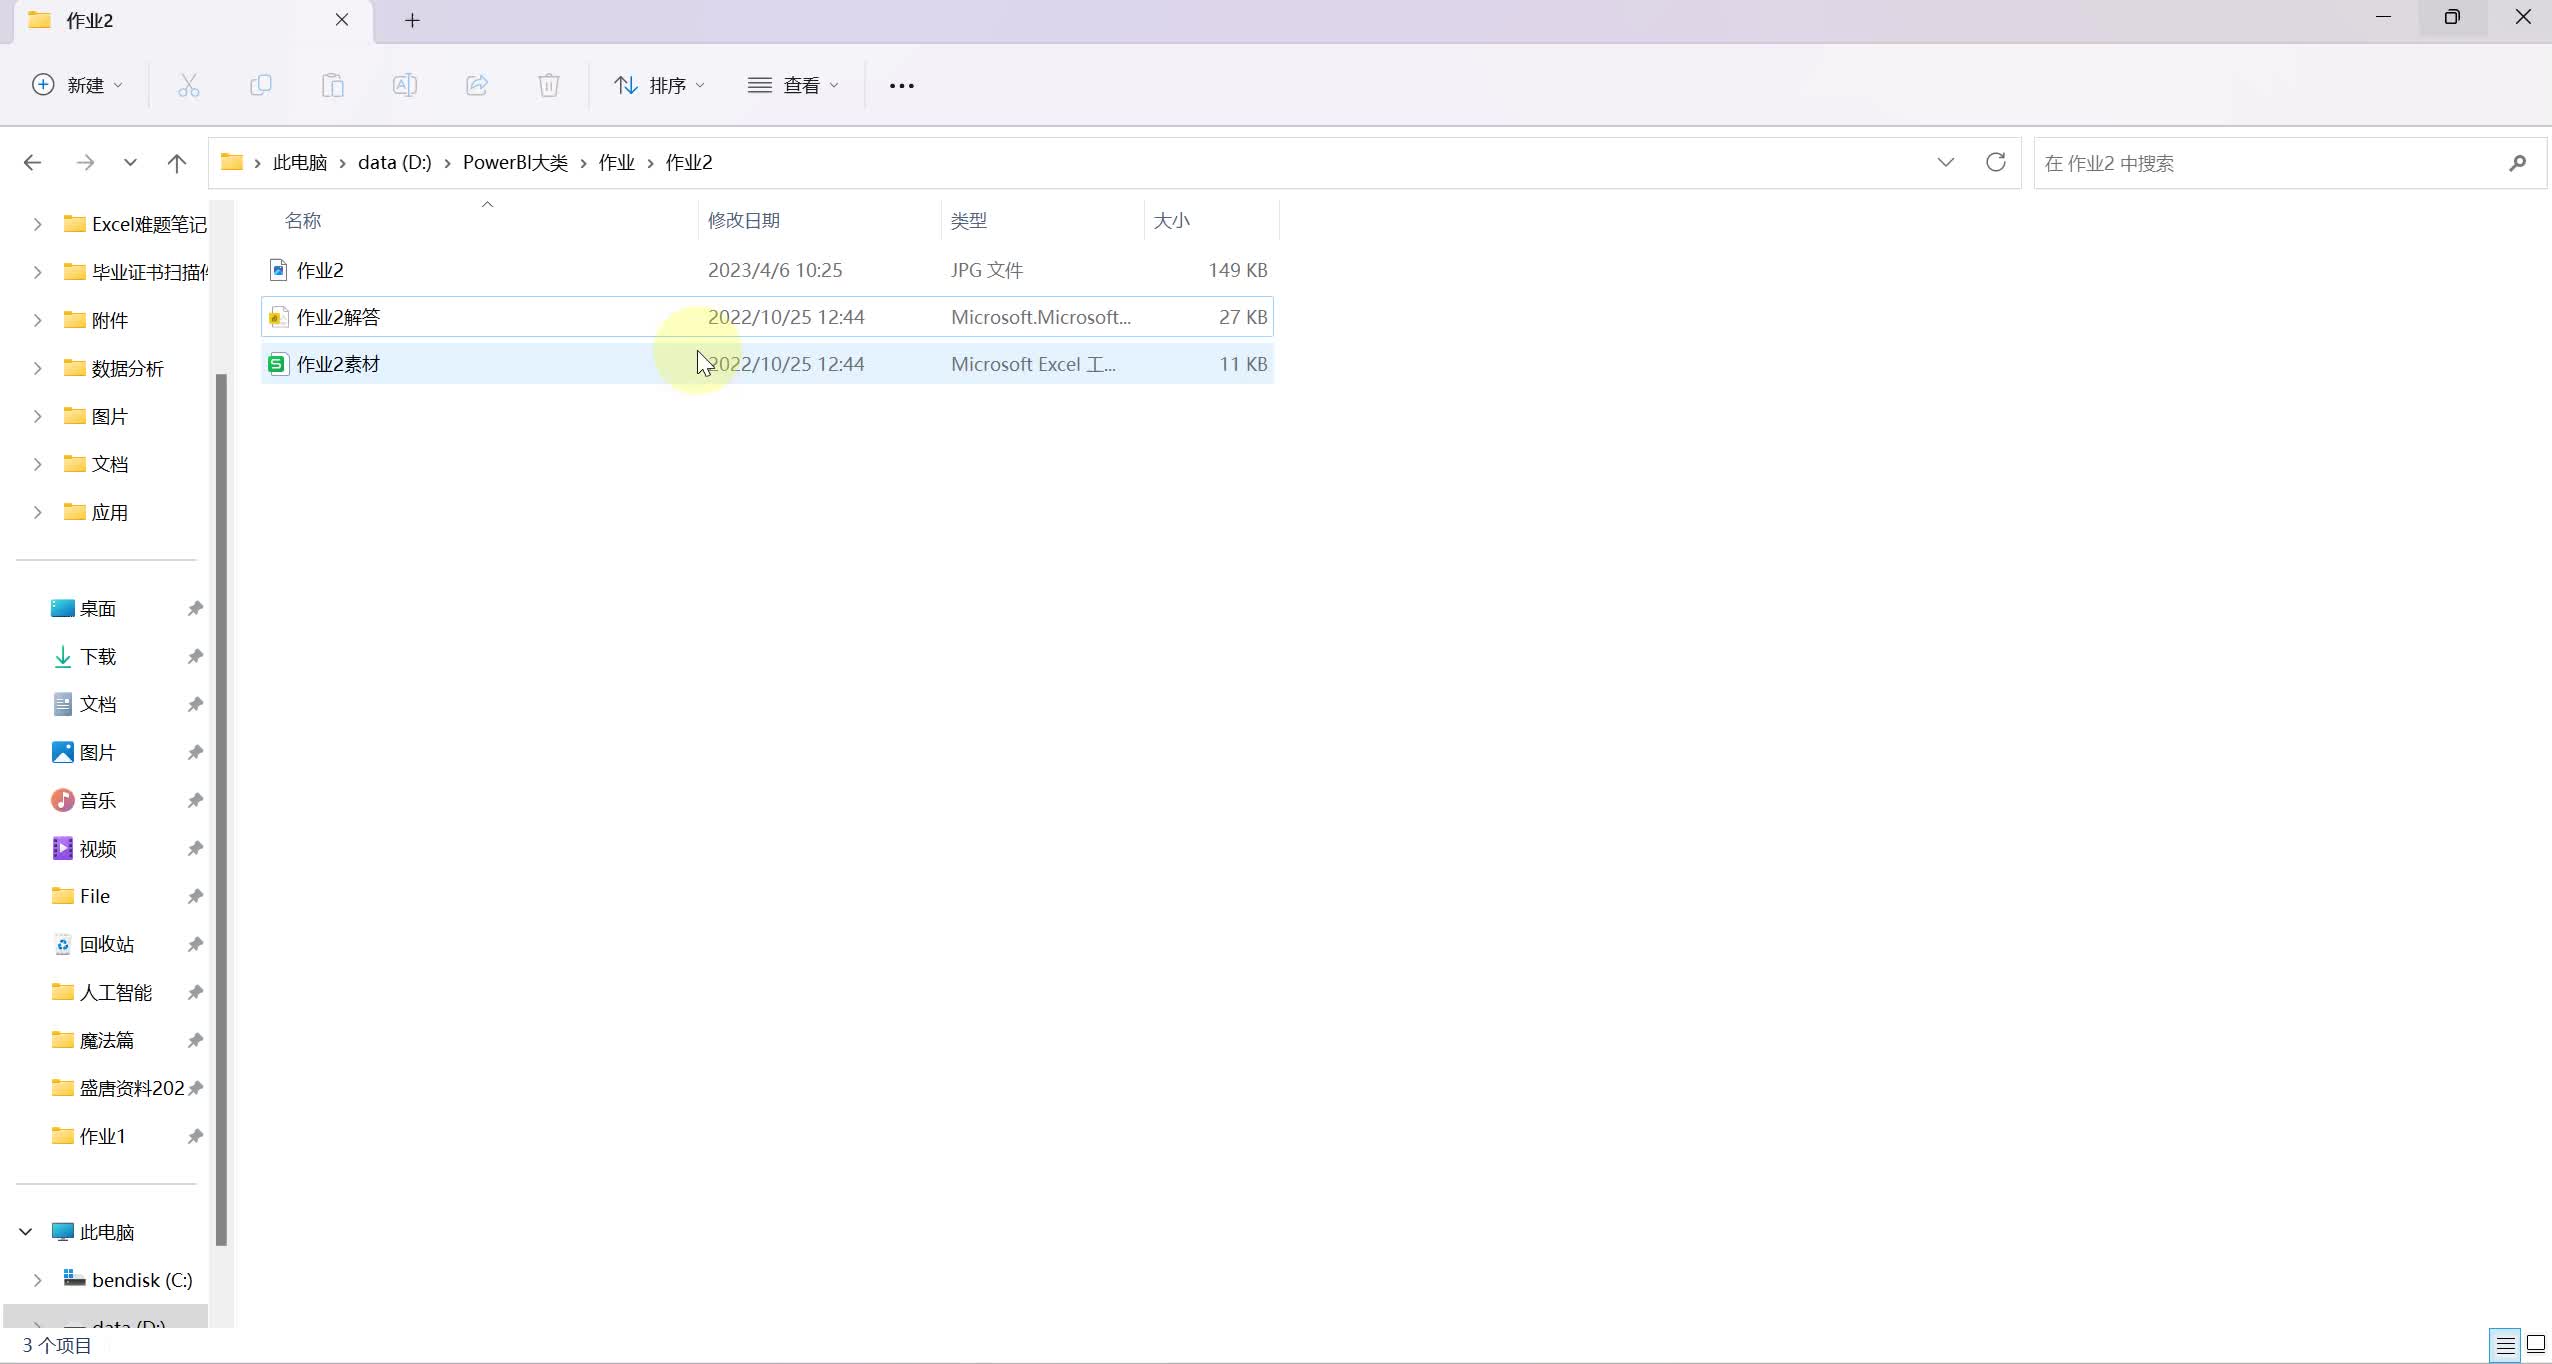Click the 新建 new item button
Viewport: 2552px width, 1364px height.
[78, 85]
